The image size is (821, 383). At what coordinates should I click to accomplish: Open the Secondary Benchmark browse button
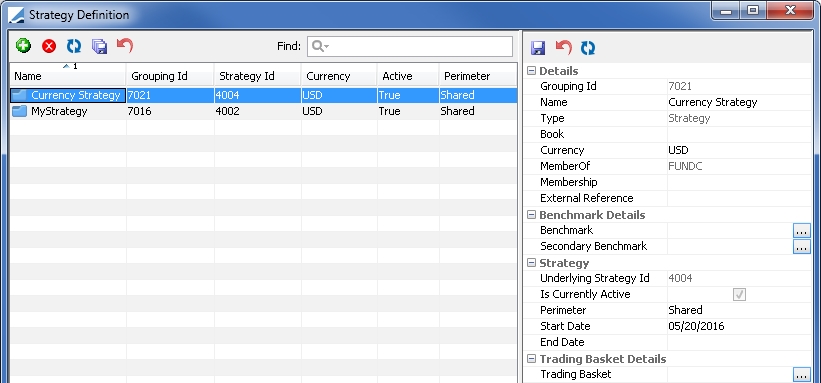tap(802, 246)
